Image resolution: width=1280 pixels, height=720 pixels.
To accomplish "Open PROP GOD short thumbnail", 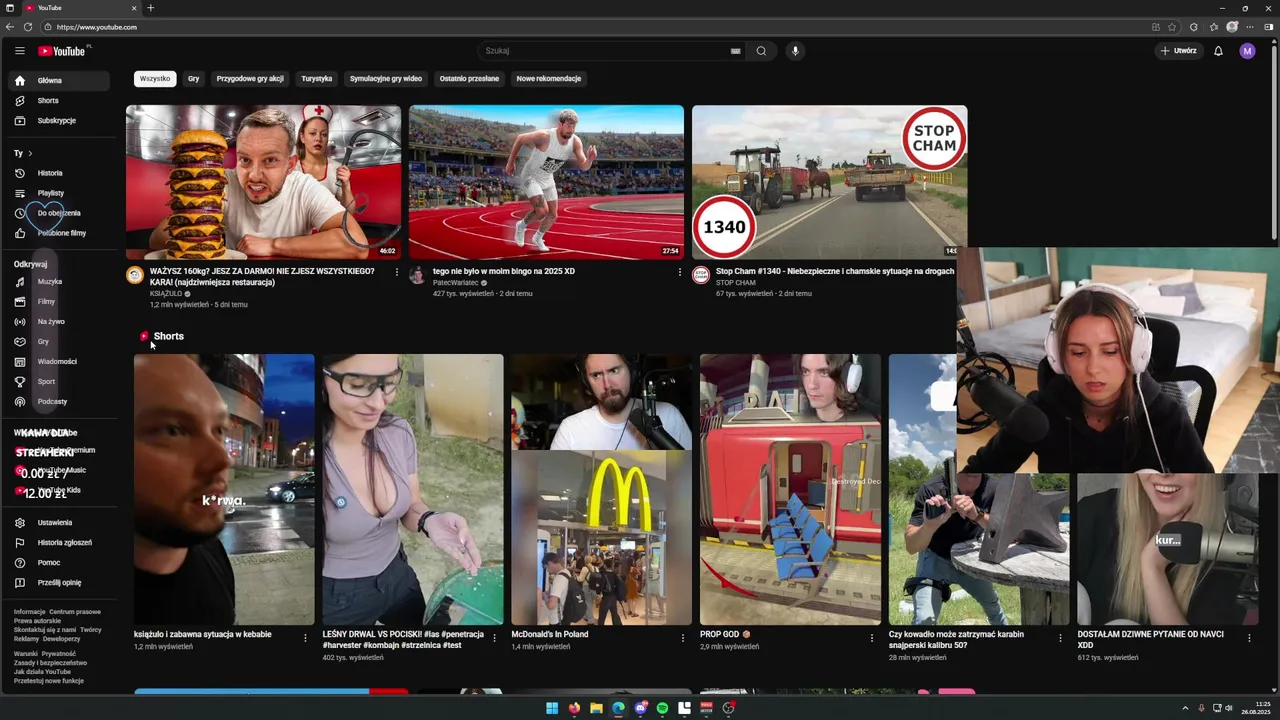I will coord(790,489).
